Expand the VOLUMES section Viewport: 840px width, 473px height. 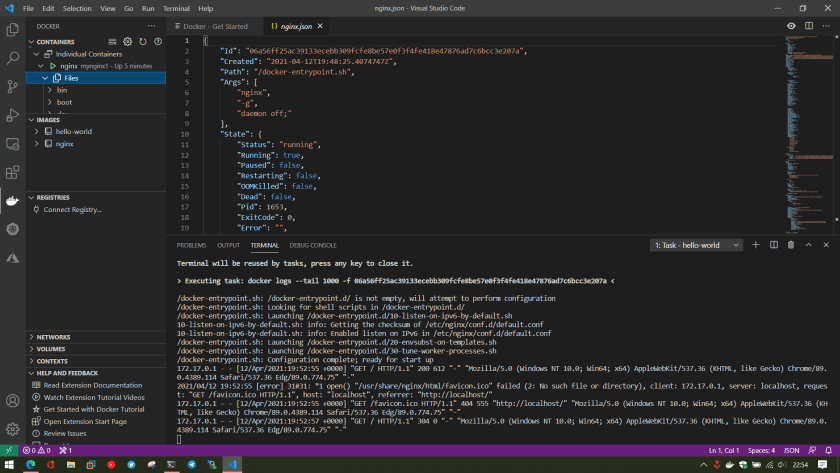(x=32, y=349)
